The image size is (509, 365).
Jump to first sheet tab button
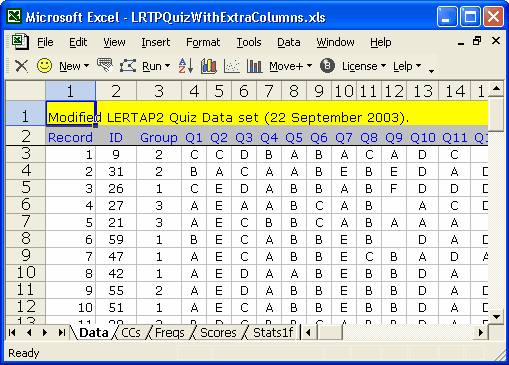tap(12, 333)
